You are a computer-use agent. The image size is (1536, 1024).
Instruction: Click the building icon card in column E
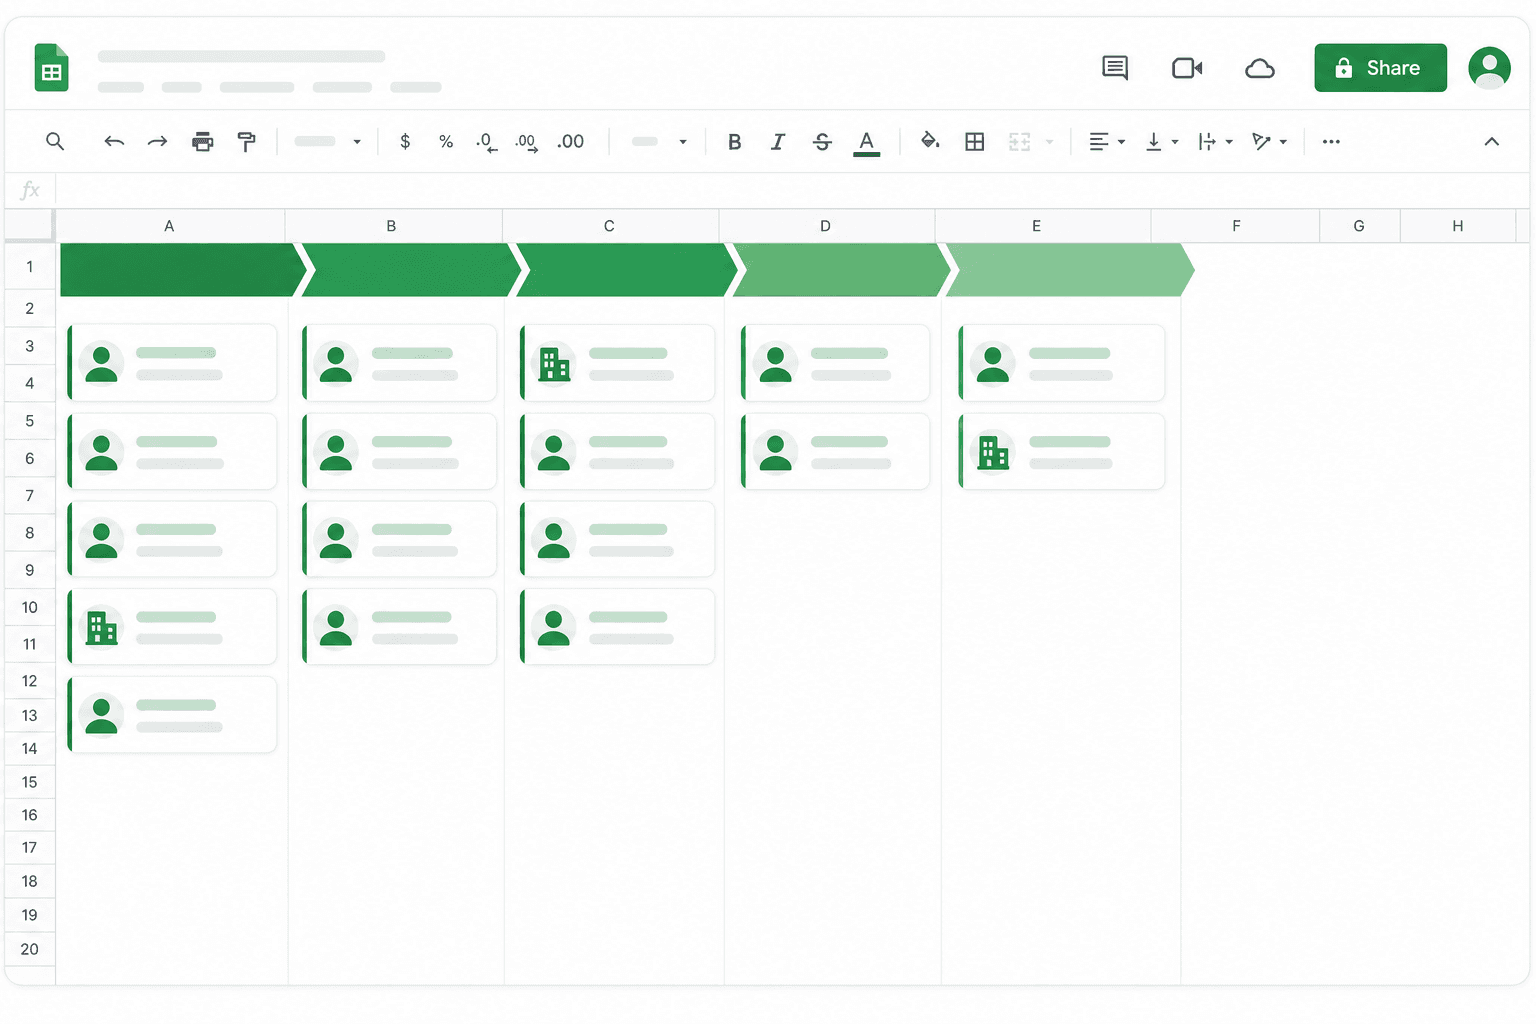click(1062, 451)
